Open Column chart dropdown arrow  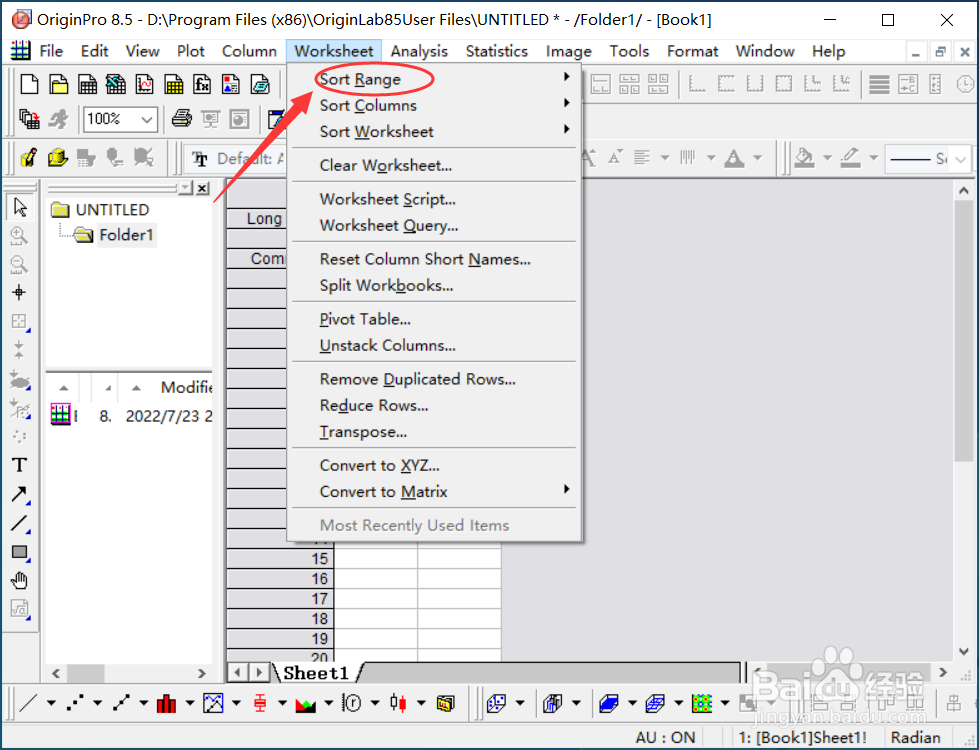190,703
